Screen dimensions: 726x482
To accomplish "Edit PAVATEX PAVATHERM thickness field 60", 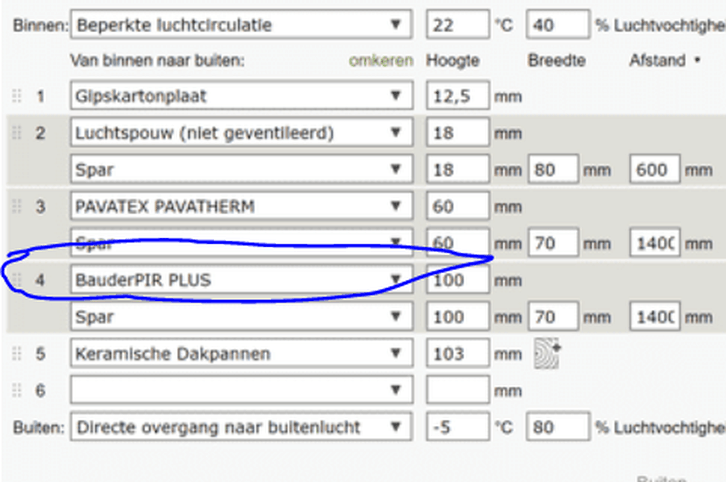I will pos(457,207).
